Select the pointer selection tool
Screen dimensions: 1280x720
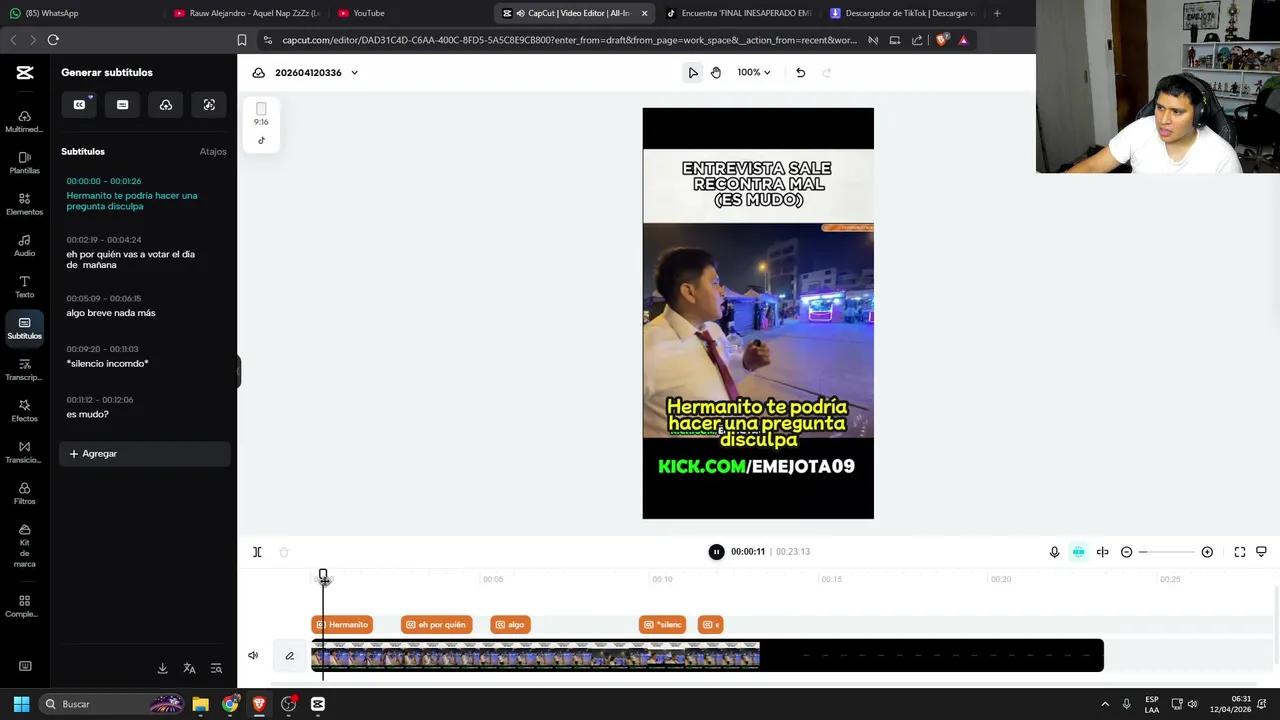[x=693, y=72]
